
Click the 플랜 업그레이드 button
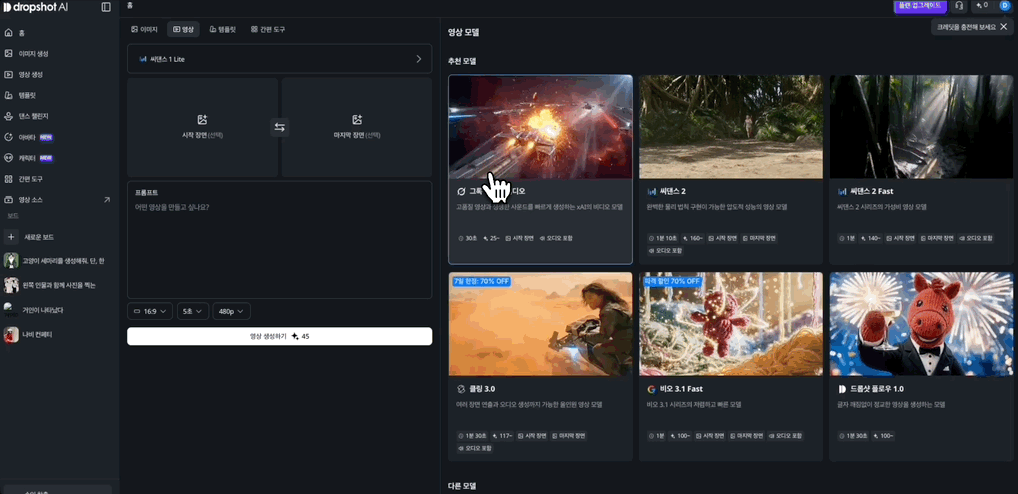[x=919, y=6]
